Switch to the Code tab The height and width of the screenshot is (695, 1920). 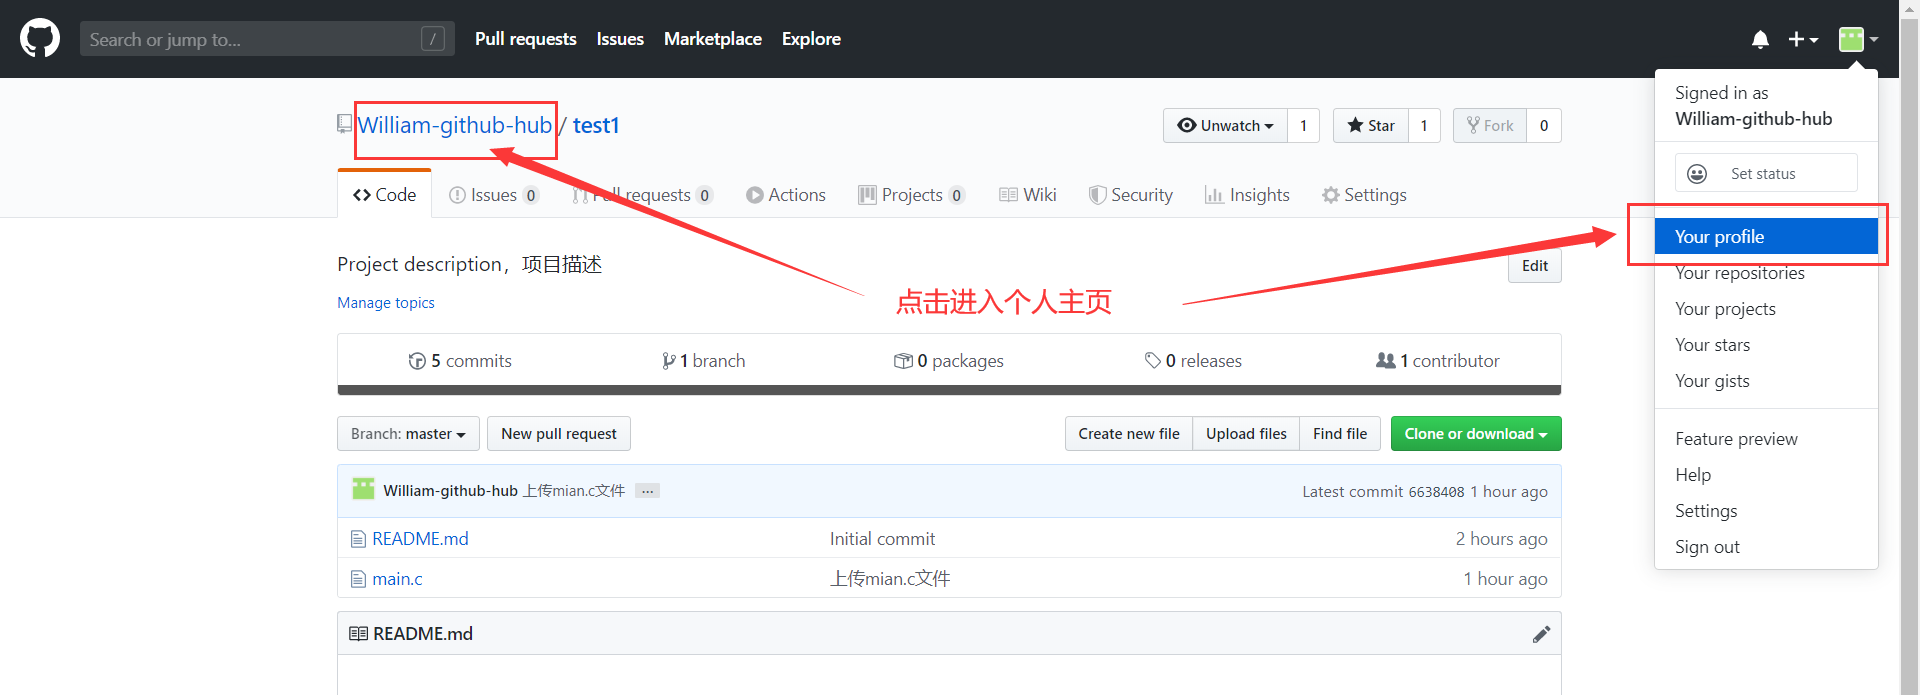pos(384,195)
